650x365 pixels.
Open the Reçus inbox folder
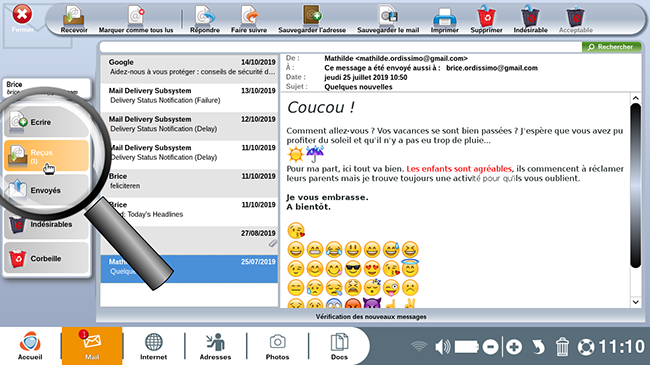(46, 156)
